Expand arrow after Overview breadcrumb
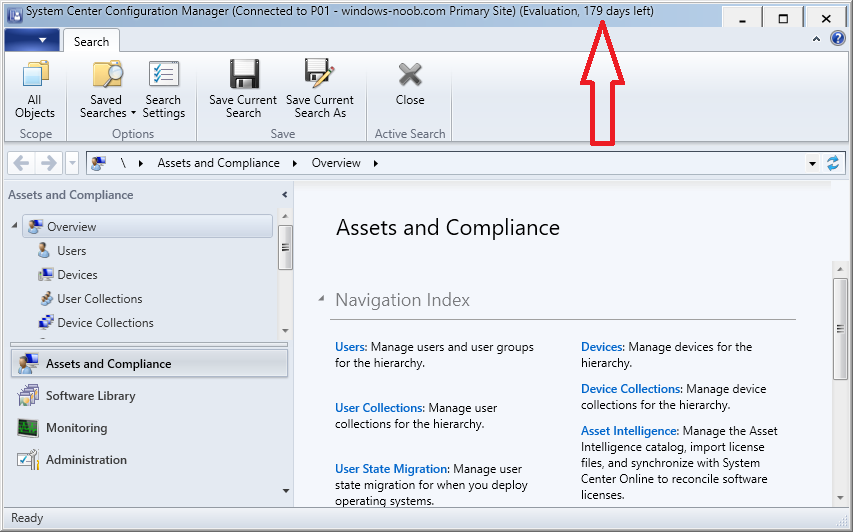 (375, 163)
